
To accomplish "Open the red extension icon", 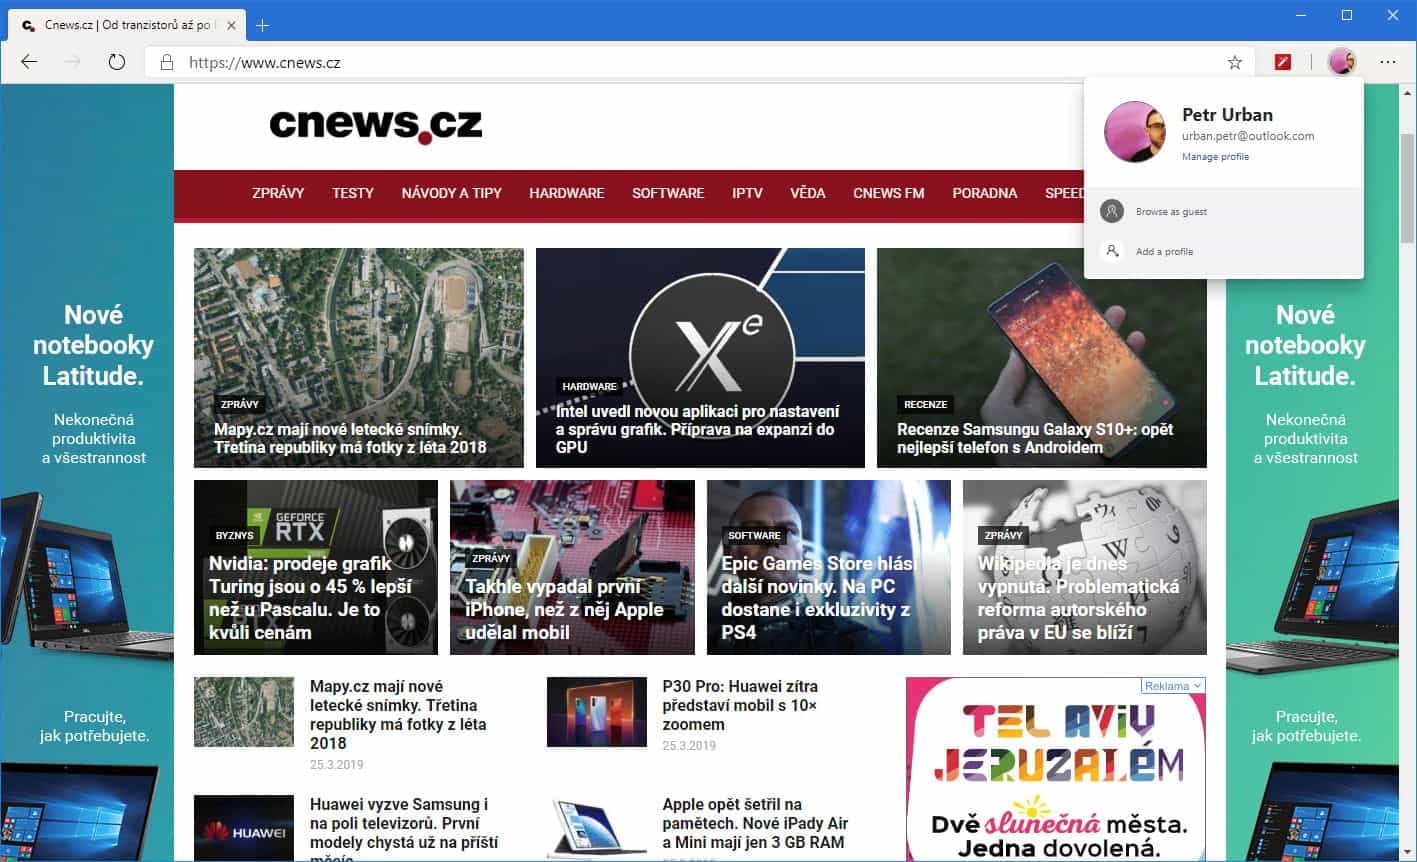I will click(x=1283, y=62).
